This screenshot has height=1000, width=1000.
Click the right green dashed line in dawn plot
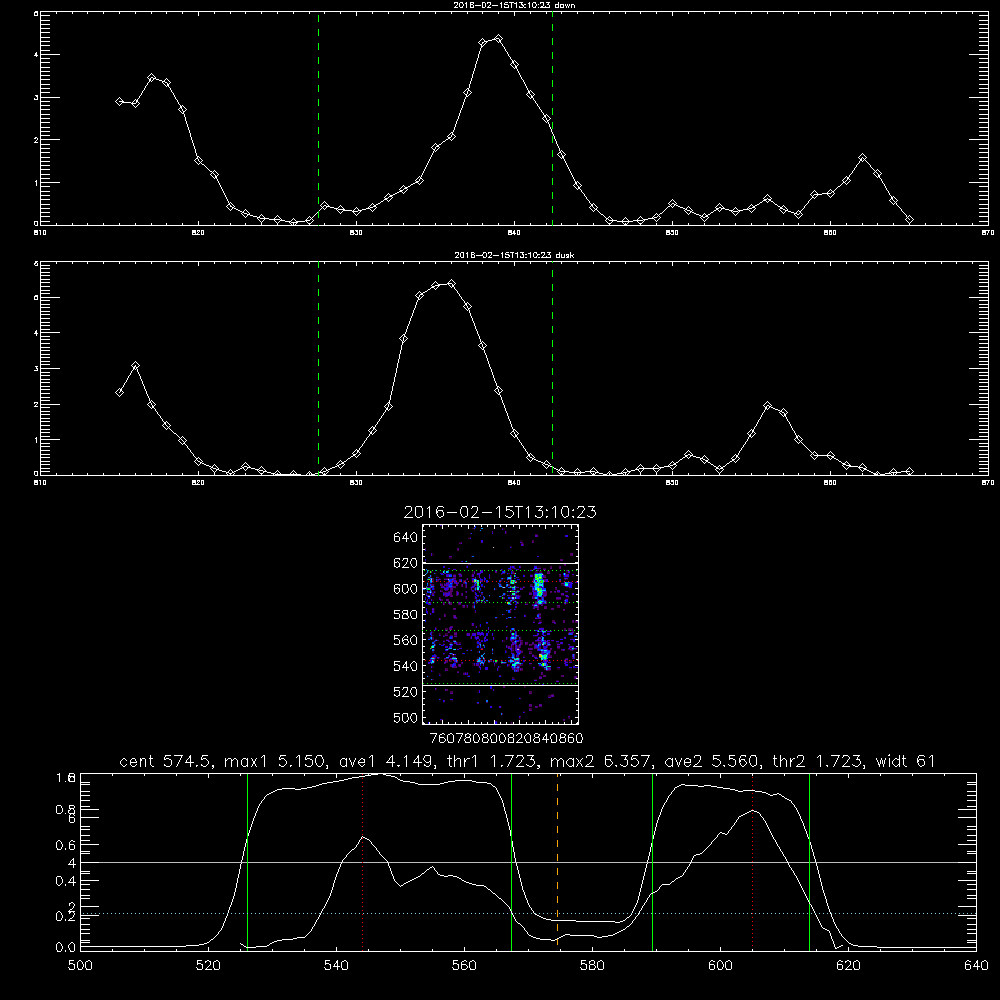(552, 118)
